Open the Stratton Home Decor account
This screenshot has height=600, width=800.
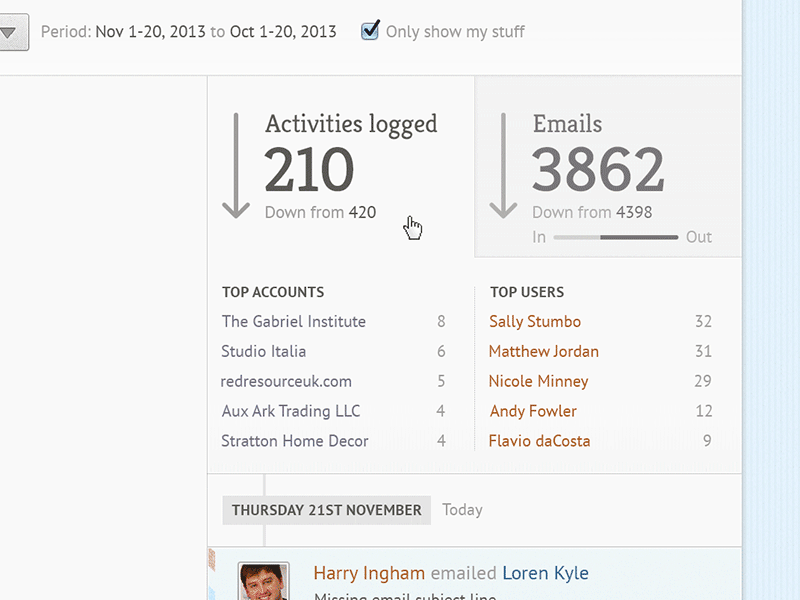click(294, 441)
